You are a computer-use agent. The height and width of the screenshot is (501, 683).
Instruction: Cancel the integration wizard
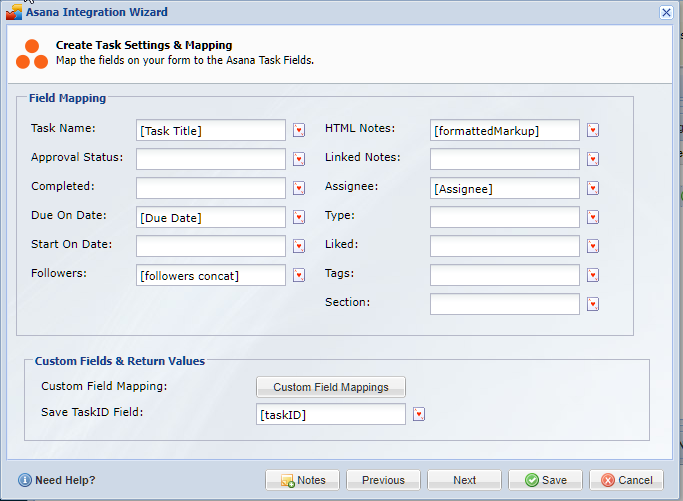[626, 480]
